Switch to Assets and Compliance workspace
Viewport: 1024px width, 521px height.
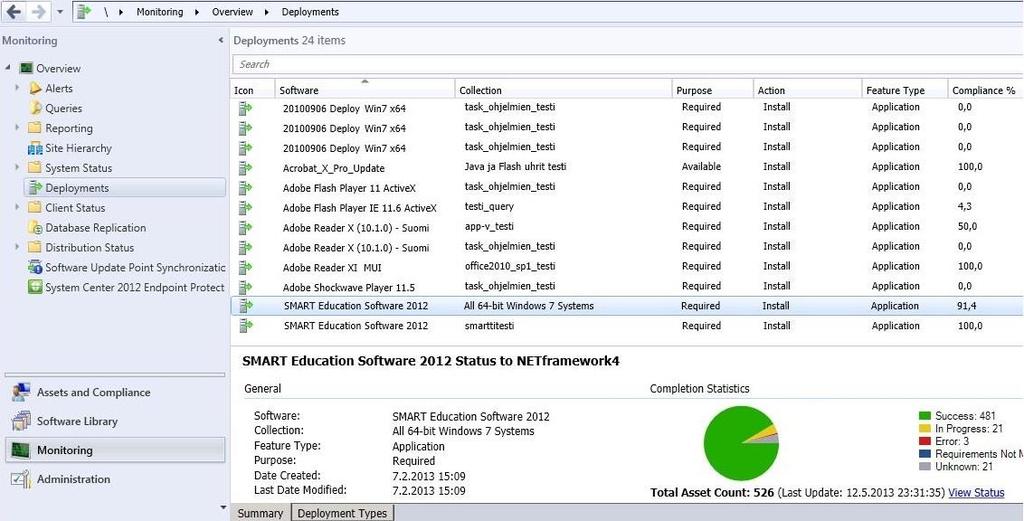[x=115, y=392]
